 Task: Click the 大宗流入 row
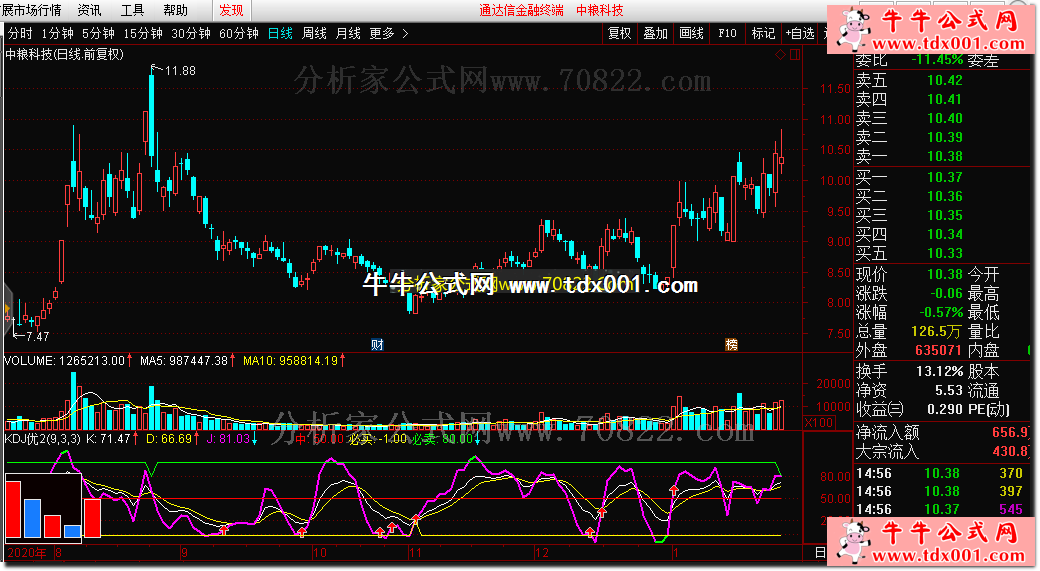(943, 452)
